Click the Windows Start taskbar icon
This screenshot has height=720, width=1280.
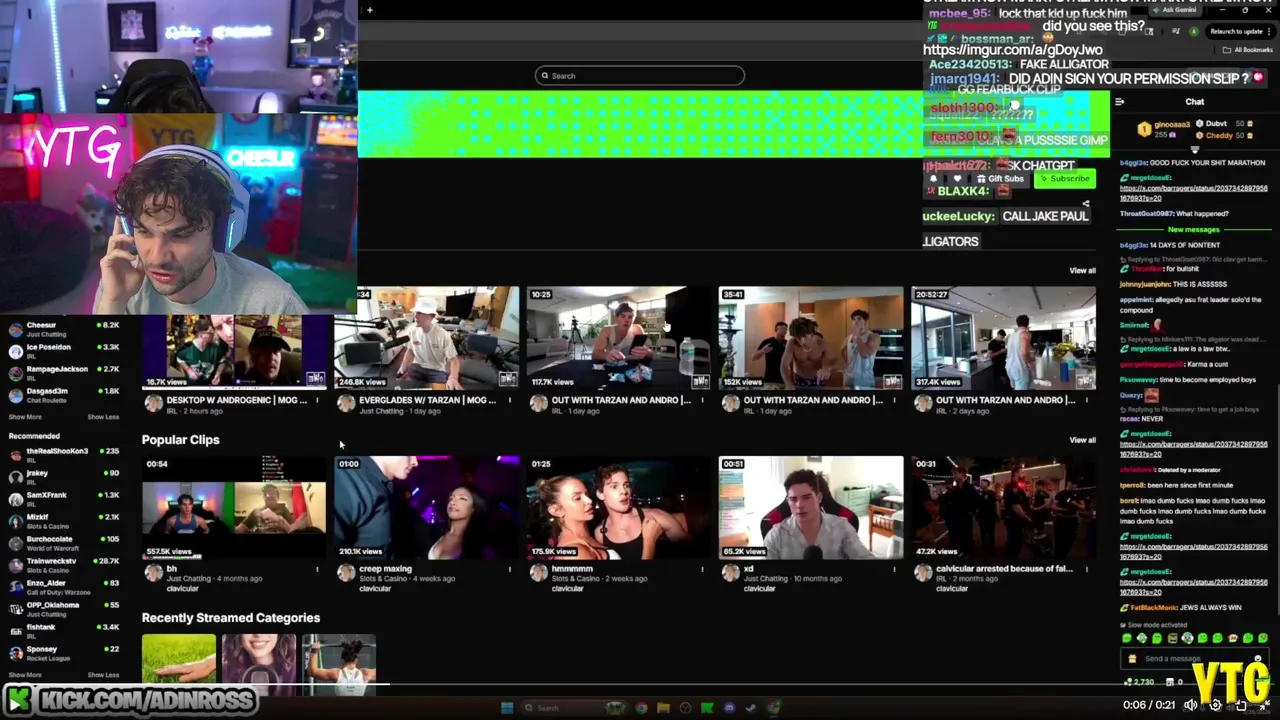coord(507,708)
